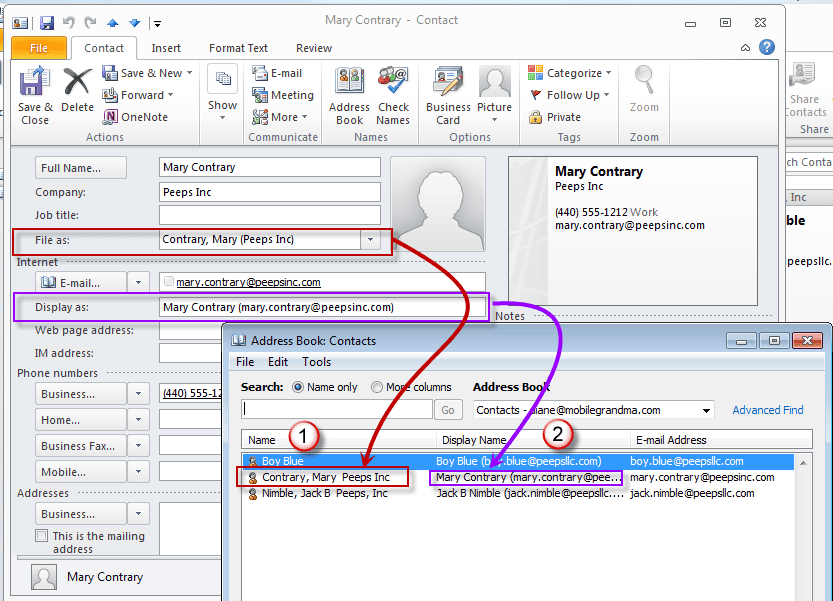The image size is (833, 601).
Task: Open the Home phone type dropdown
Action: [x=139, y=420]
